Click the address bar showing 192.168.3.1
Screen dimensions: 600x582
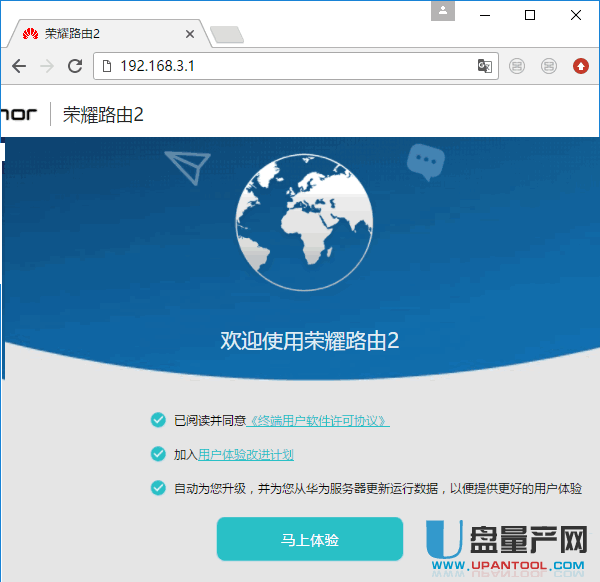click(x=295, y=66)
